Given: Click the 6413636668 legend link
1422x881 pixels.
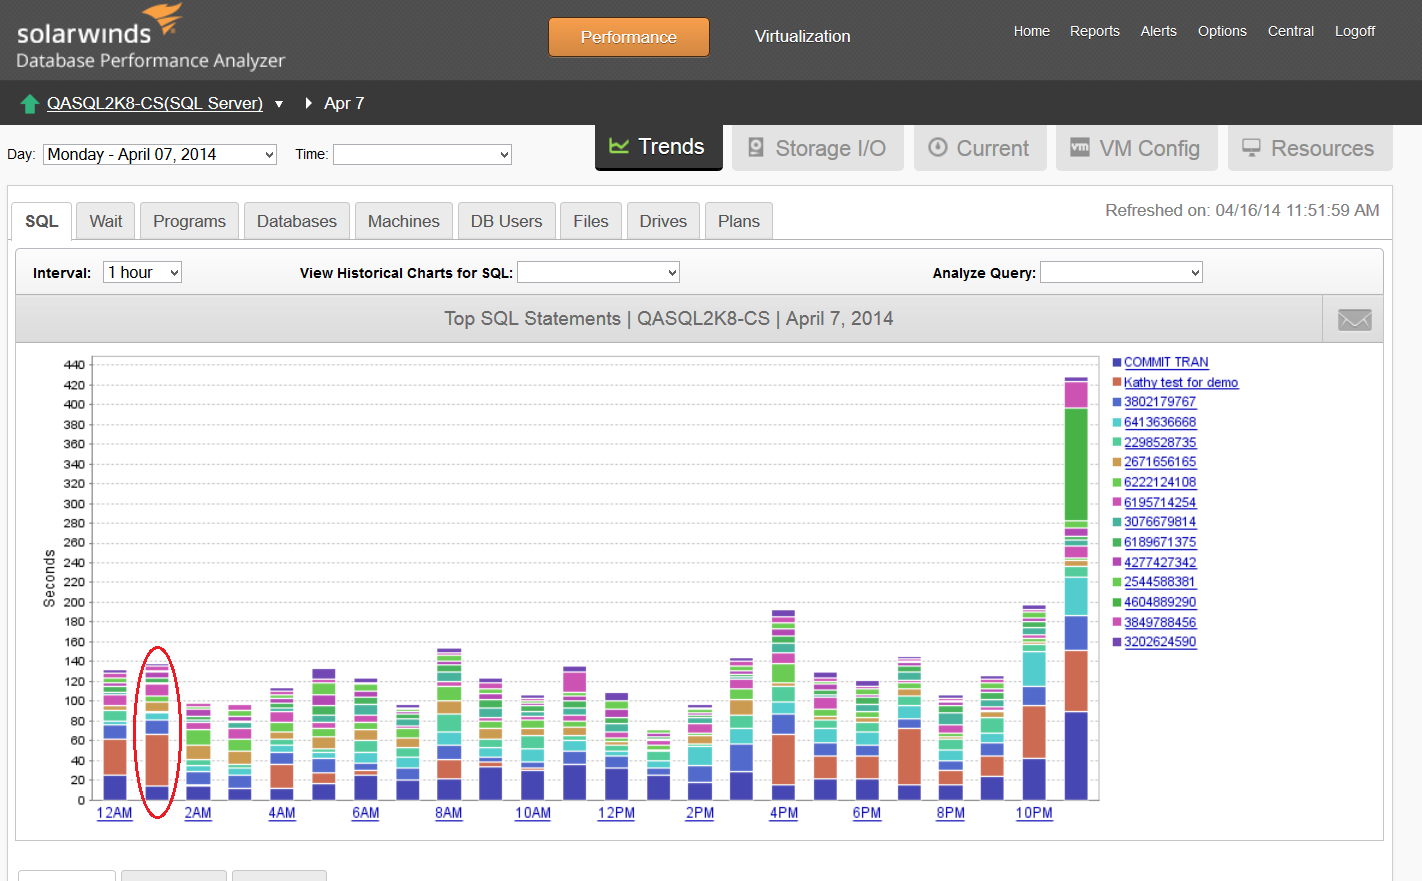Looking at the screenshot, I should click(1160, 422).
